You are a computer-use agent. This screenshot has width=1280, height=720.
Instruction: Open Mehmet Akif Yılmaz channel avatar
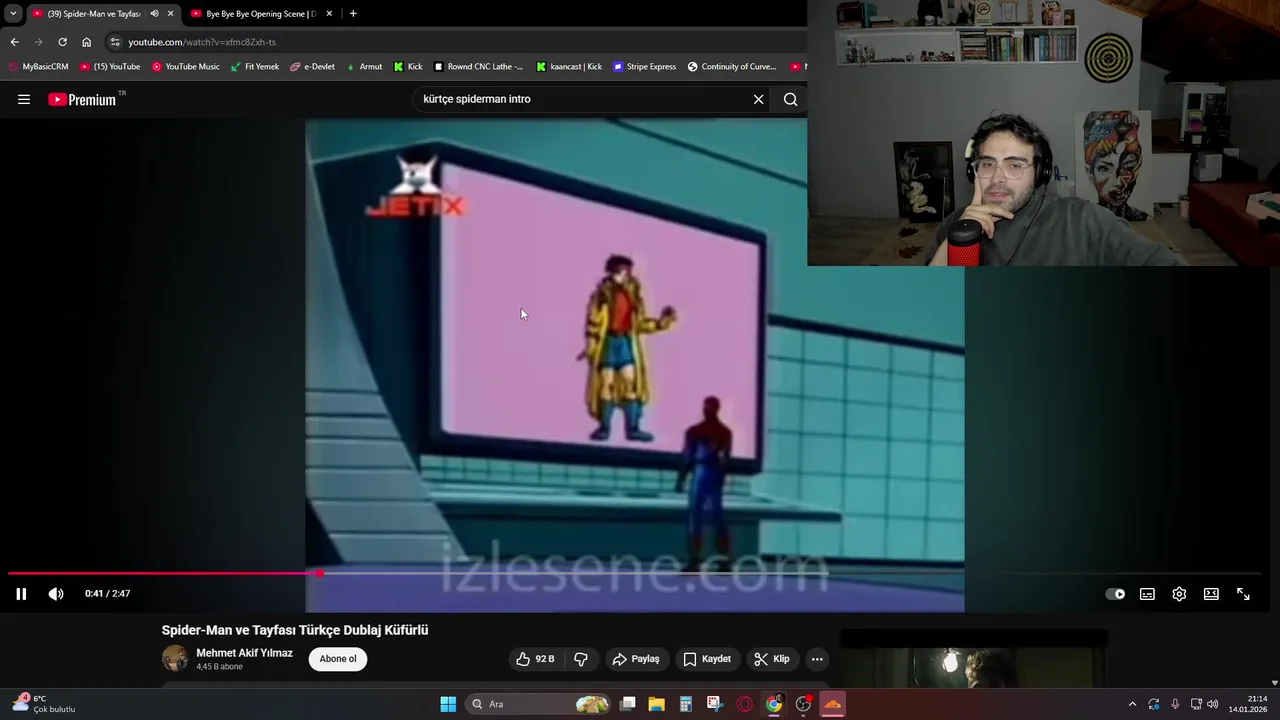click(175, 658)
